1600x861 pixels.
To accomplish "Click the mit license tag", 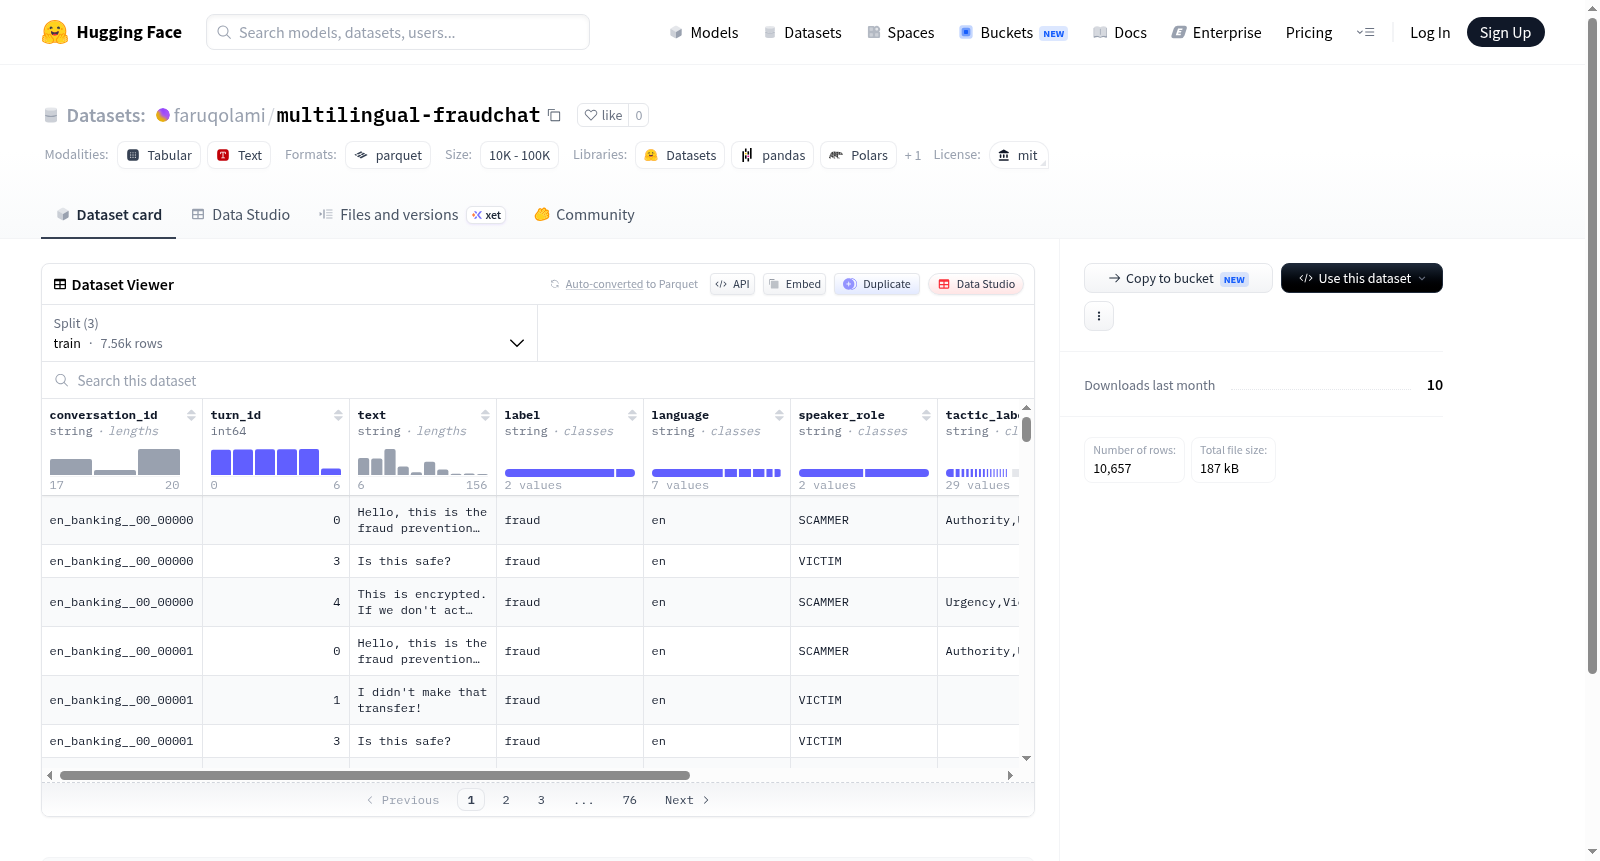I will (x=1018, y=155).
